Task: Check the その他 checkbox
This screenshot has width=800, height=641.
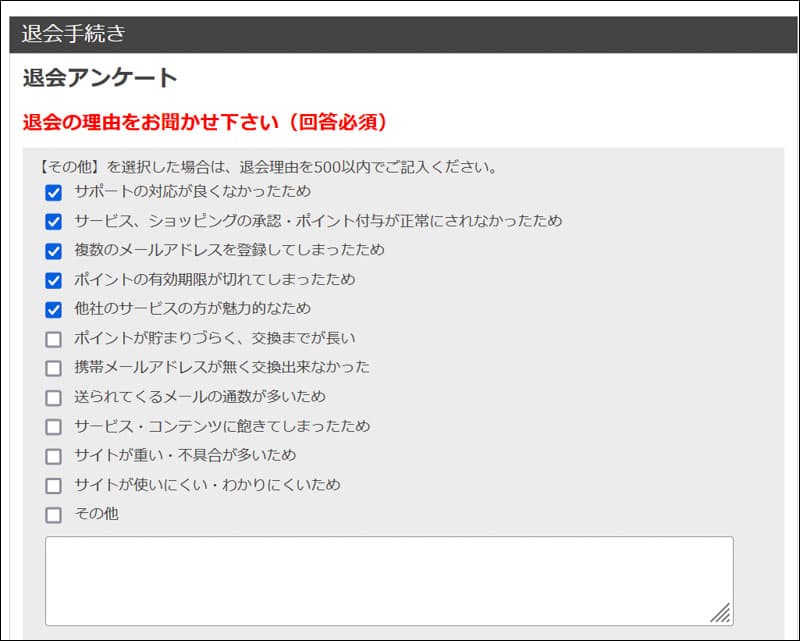Action: [54, 515]
